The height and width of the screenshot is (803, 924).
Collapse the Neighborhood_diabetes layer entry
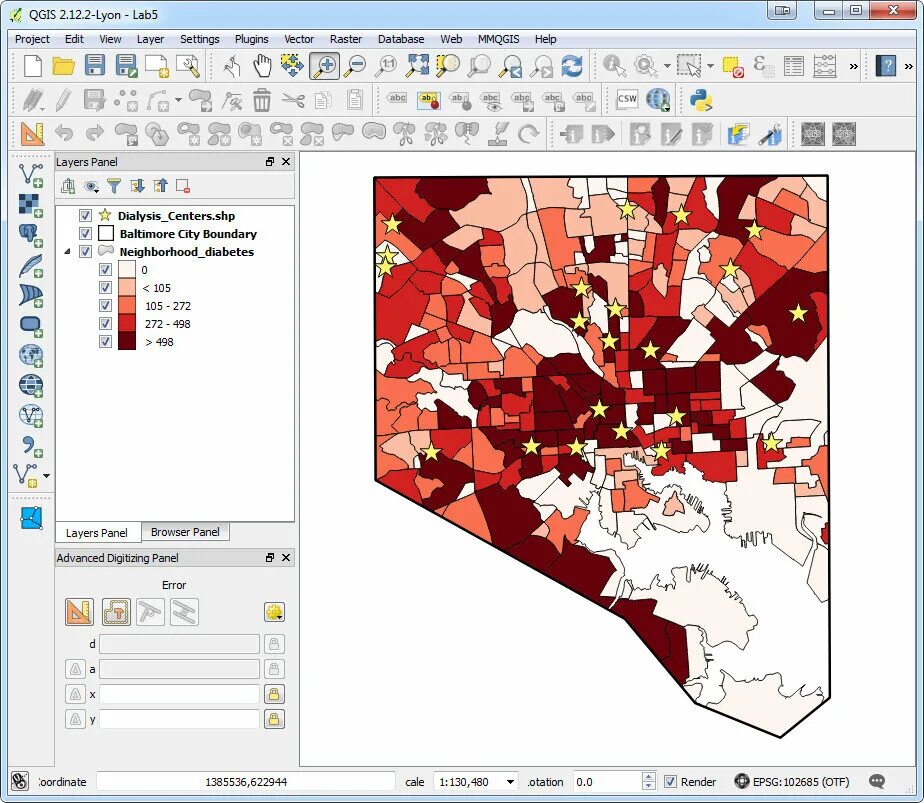pos(66,251)
